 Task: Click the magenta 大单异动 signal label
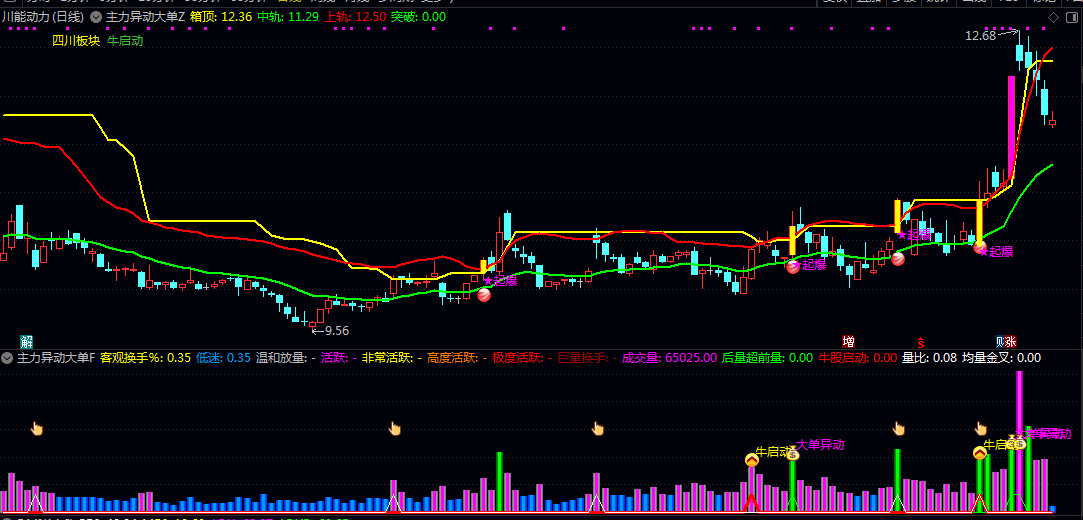[821, 445]
